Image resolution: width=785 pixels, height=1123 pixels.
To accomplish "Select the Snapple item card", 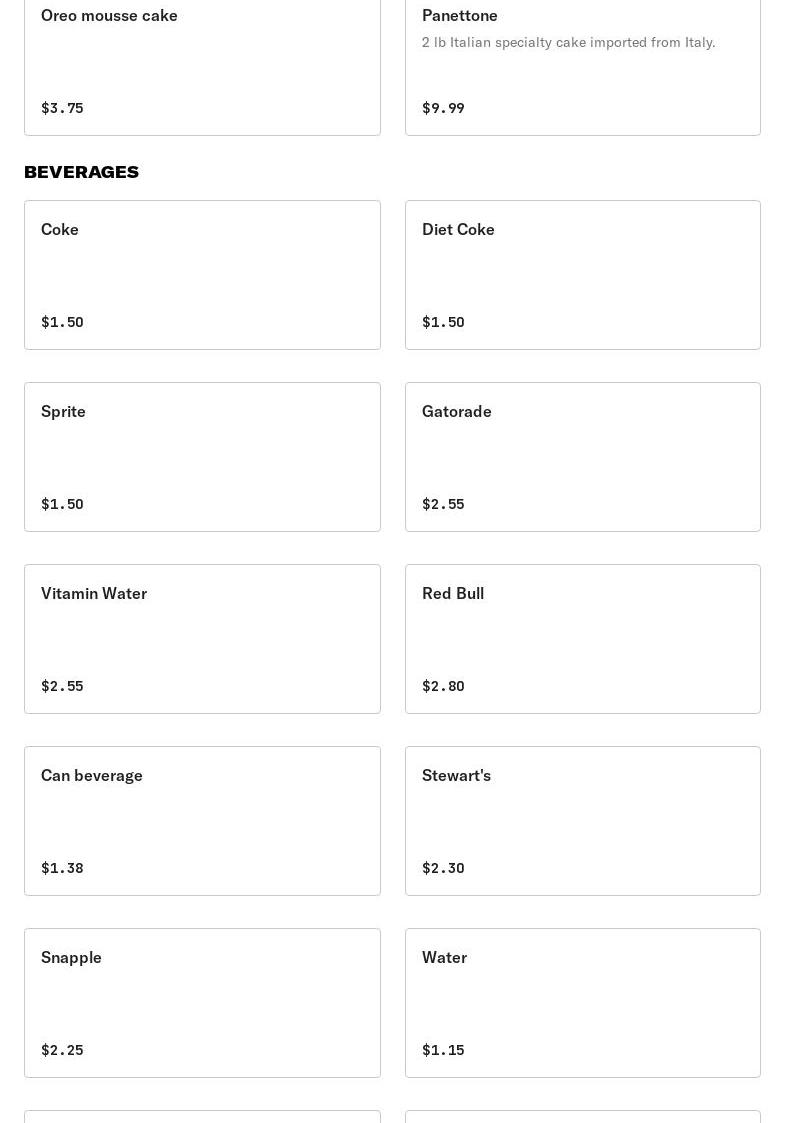I will point(202,1002).
